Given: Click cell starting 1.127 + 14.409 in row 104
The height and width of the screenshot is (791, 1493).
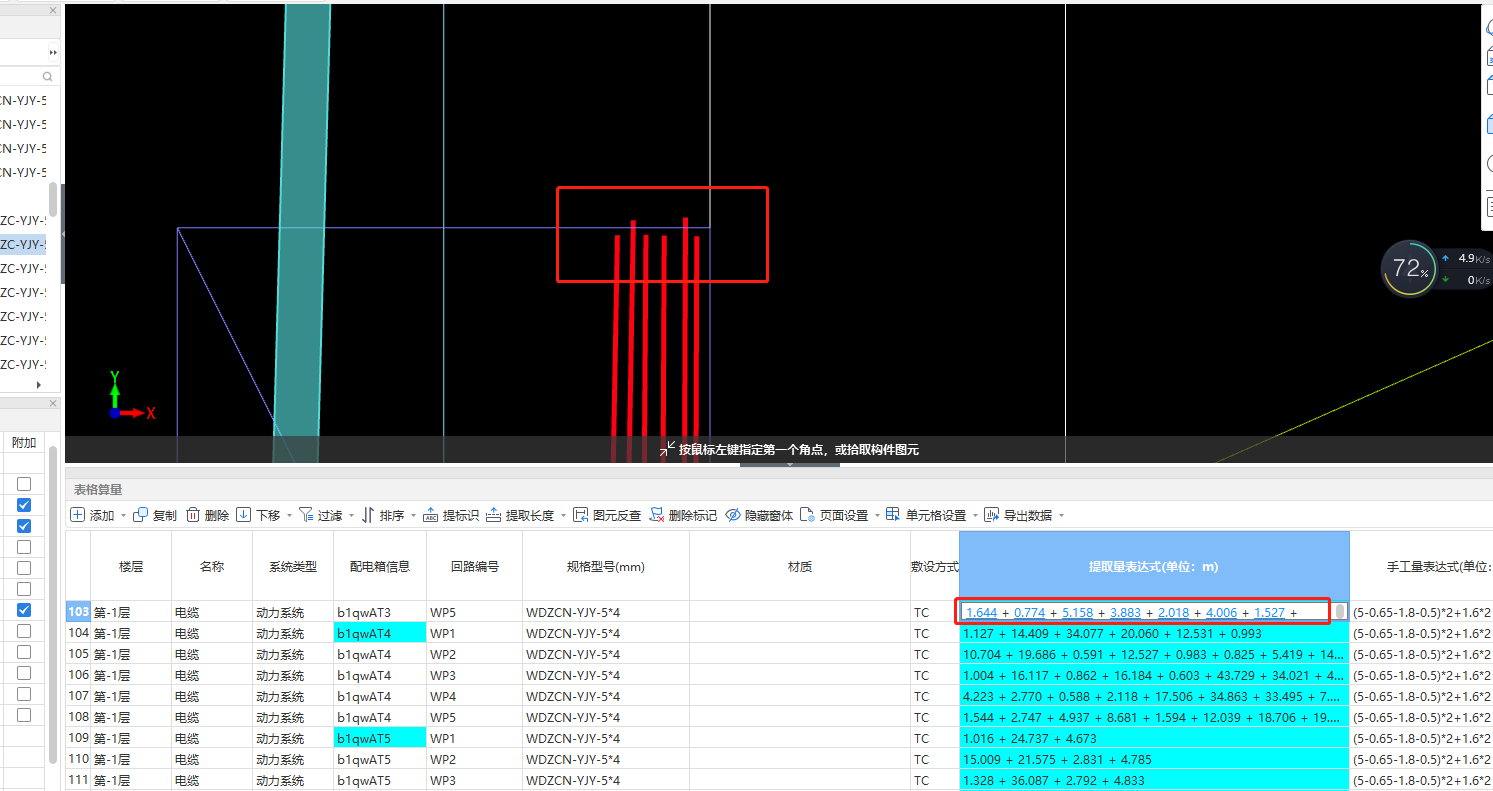Looking at the screenshot, I should point(1154,633).
